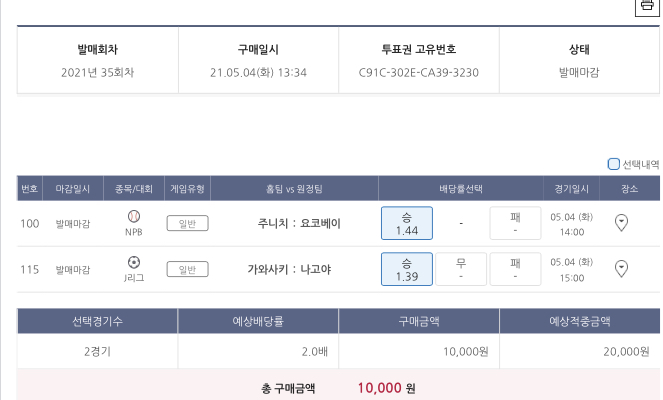Select 승 1.39 odds for 가와사키
Screen dimensions: 663x400
[406, 268]
